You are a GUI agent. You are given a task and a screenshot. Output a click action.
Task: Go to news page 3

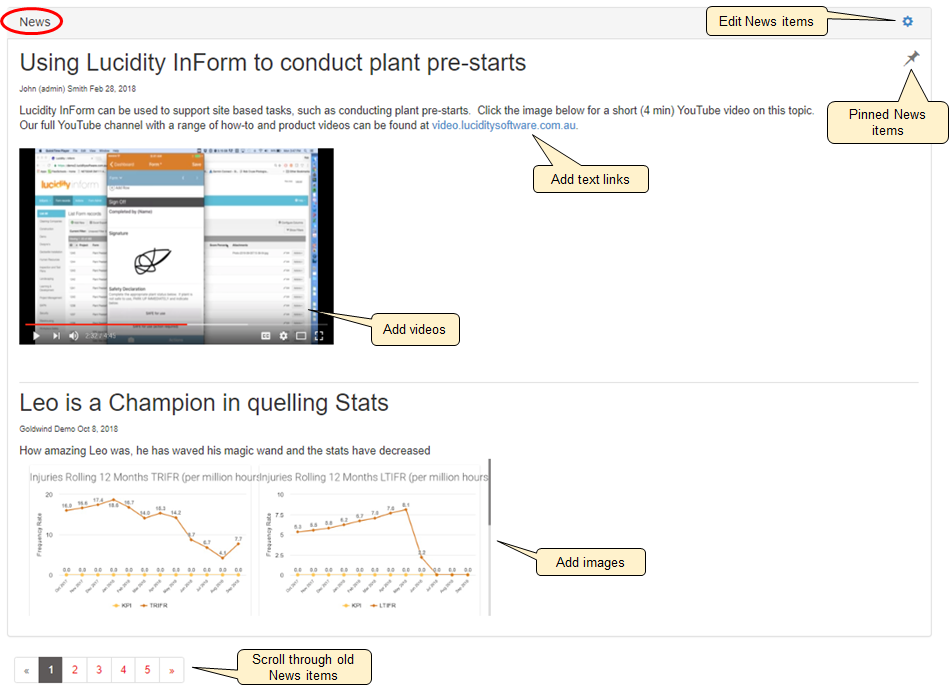99,670
